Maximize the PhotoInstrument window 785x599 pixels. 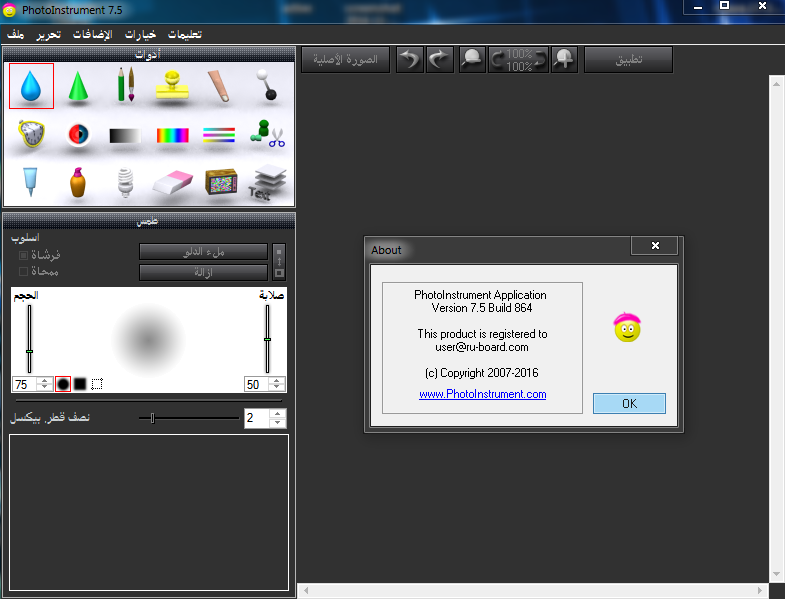click(724, 6)
